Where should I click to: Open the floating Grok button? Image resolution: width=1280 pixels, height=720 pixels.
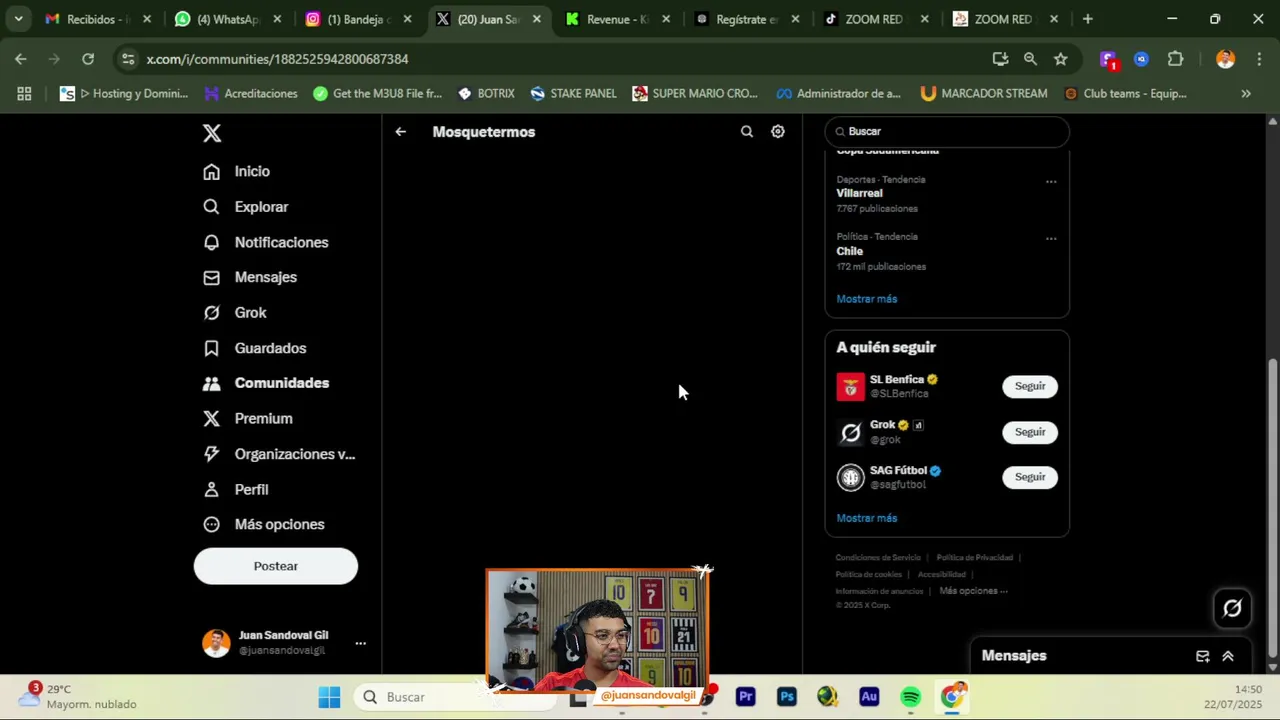point(1232,608)
